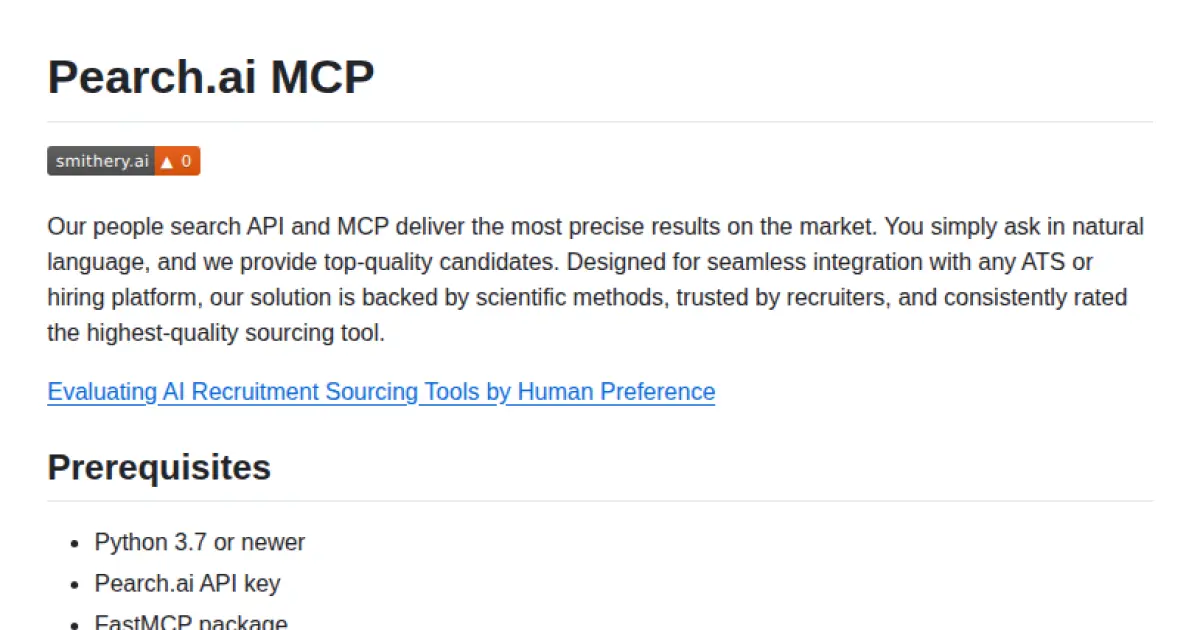Click the bullet before Pearch.ai API key
This screenshot has width=1200, height=630.
coord(74,584)
